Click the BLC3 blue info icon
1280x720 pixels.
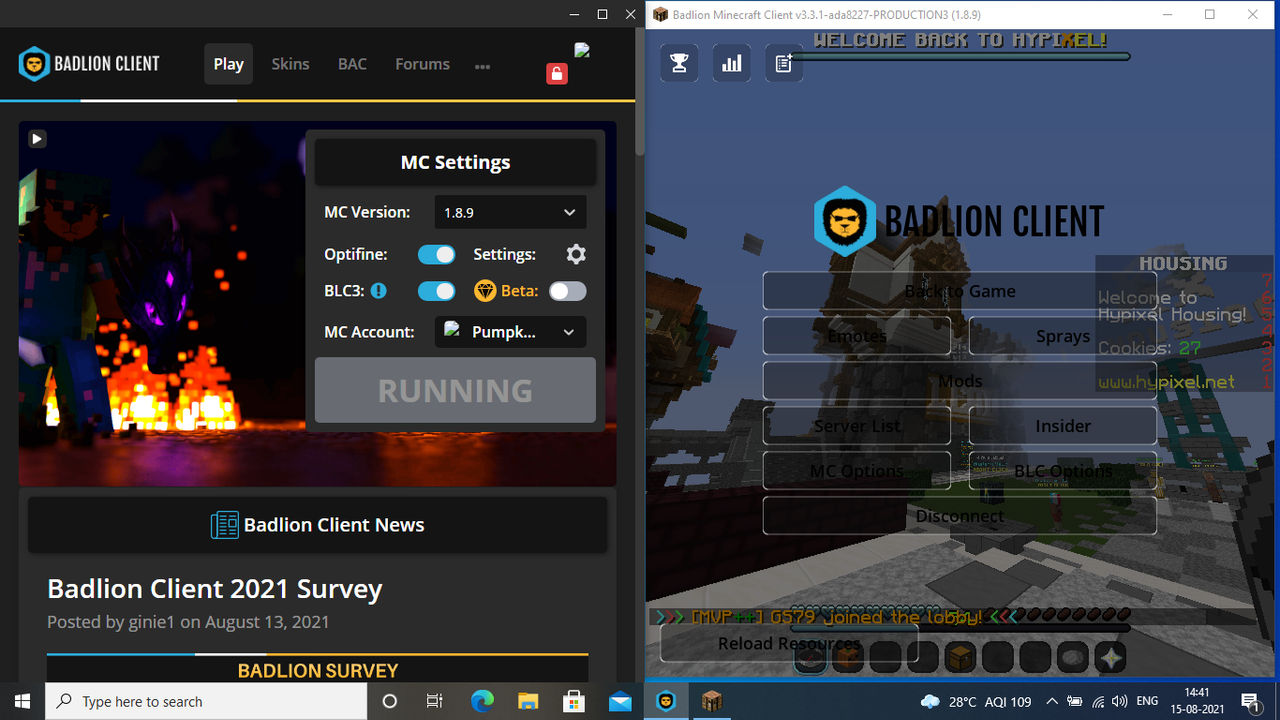(x=378, y=291)
